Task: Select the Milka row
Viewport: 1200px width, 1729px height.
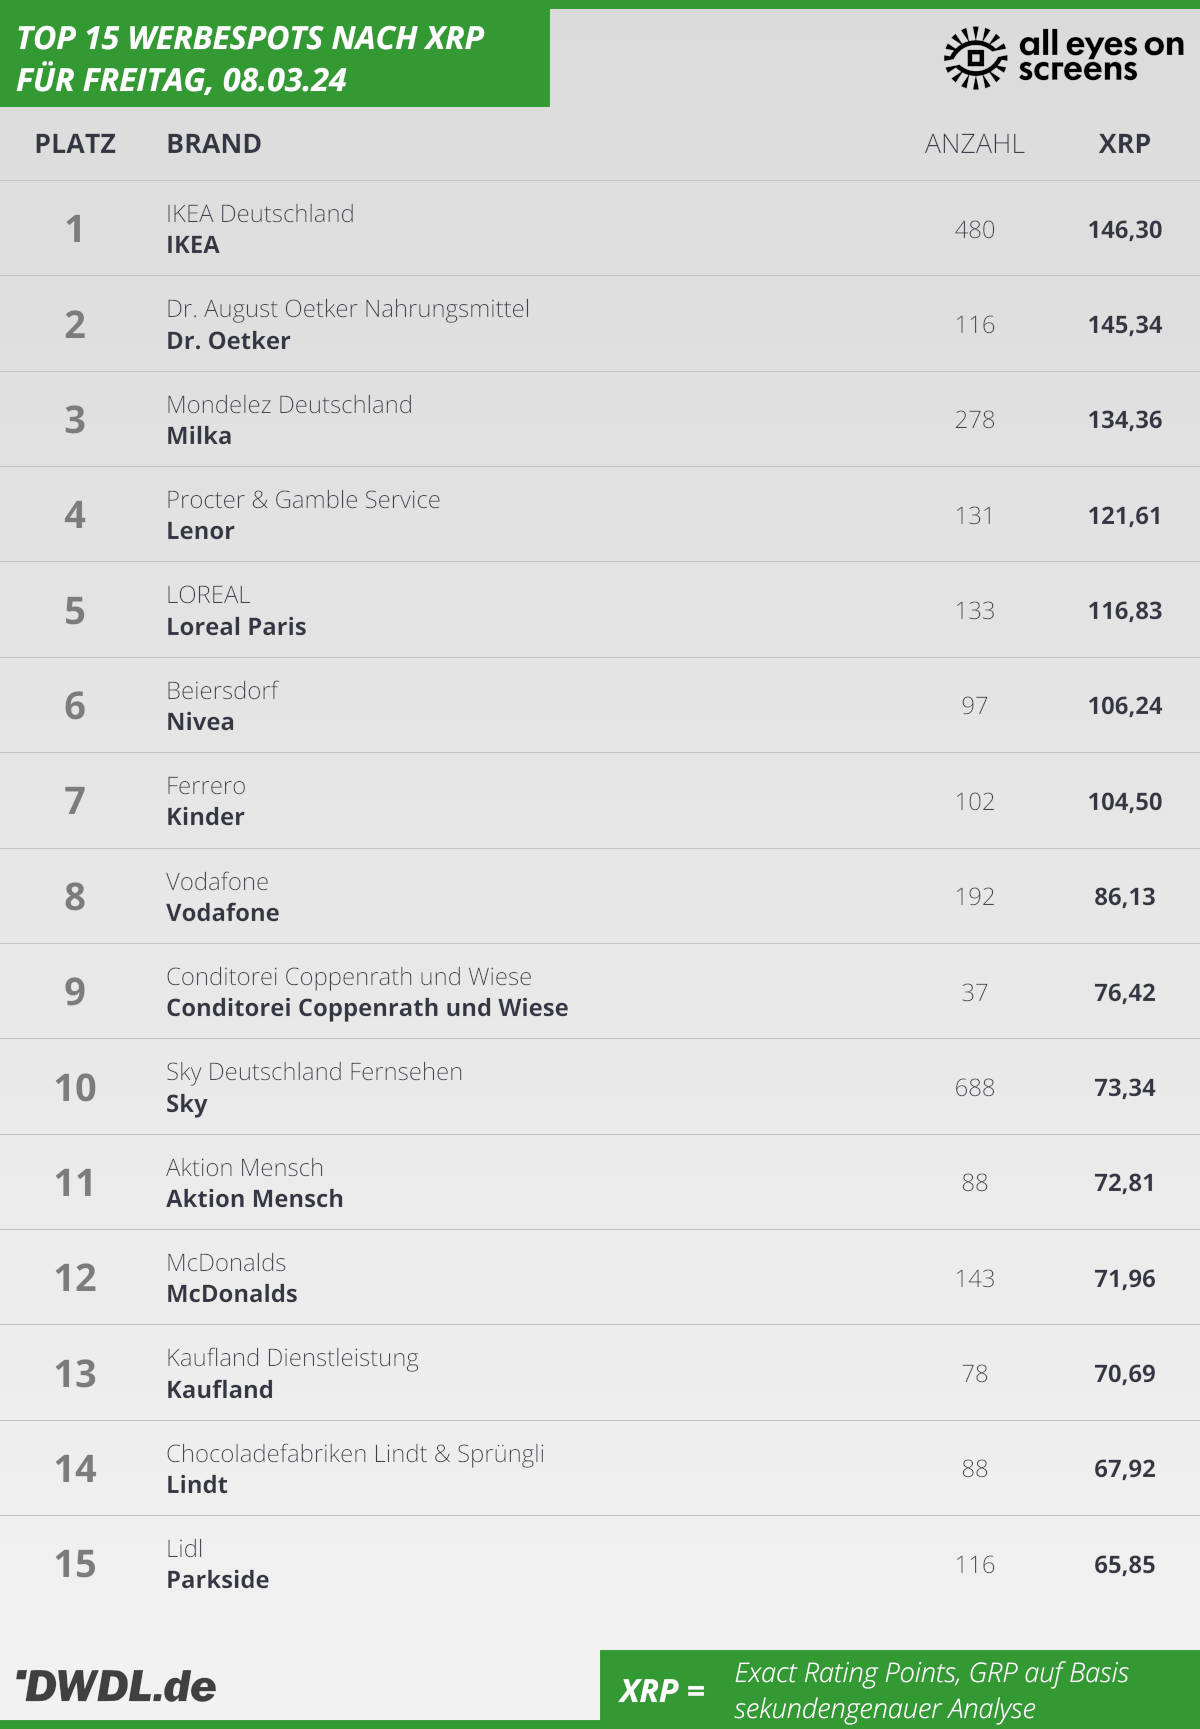Action: (x=600, y=419)
